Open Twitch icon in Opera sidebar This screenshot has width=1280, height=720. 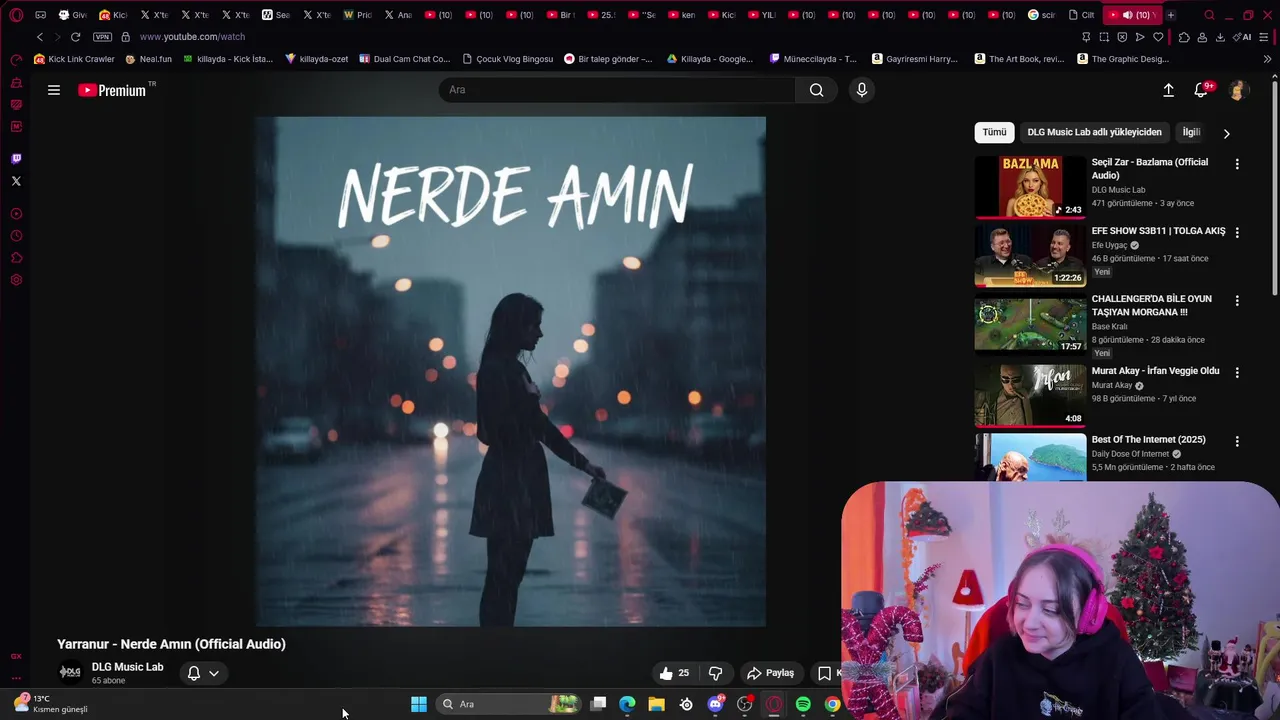click(16, 159)
